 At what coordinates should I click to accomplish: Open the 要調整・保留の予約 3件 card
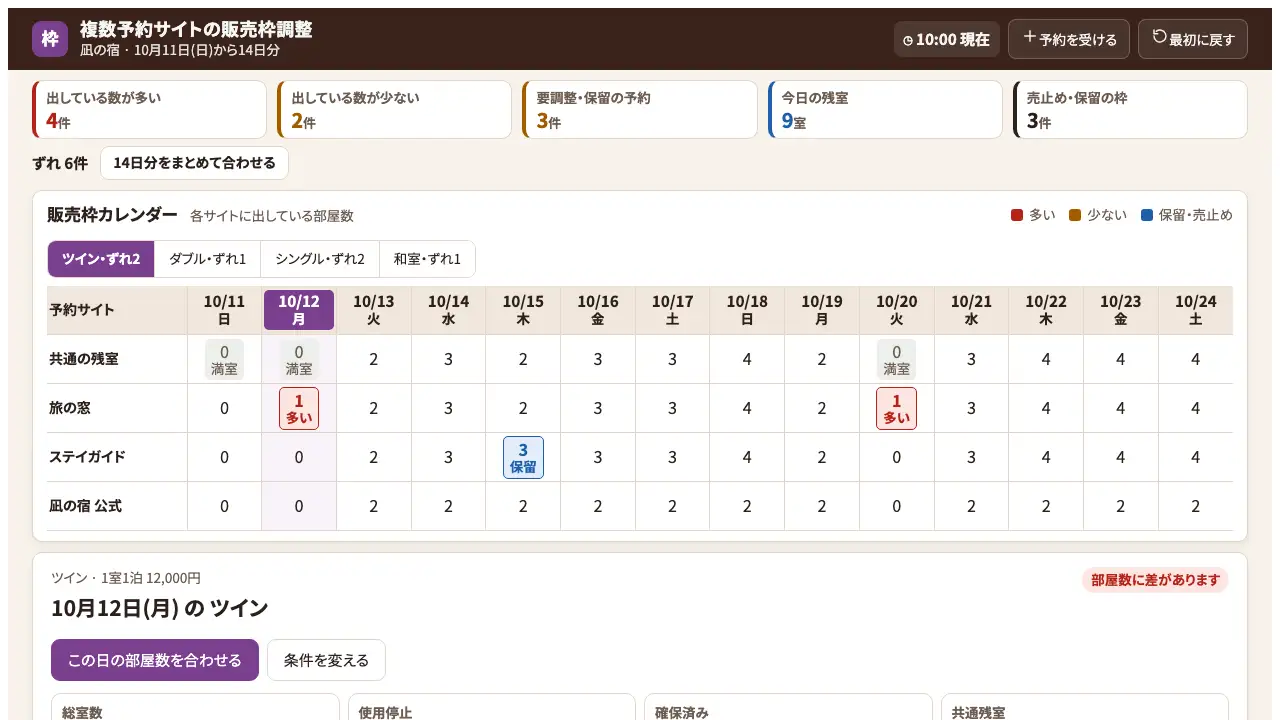(640, 109)
